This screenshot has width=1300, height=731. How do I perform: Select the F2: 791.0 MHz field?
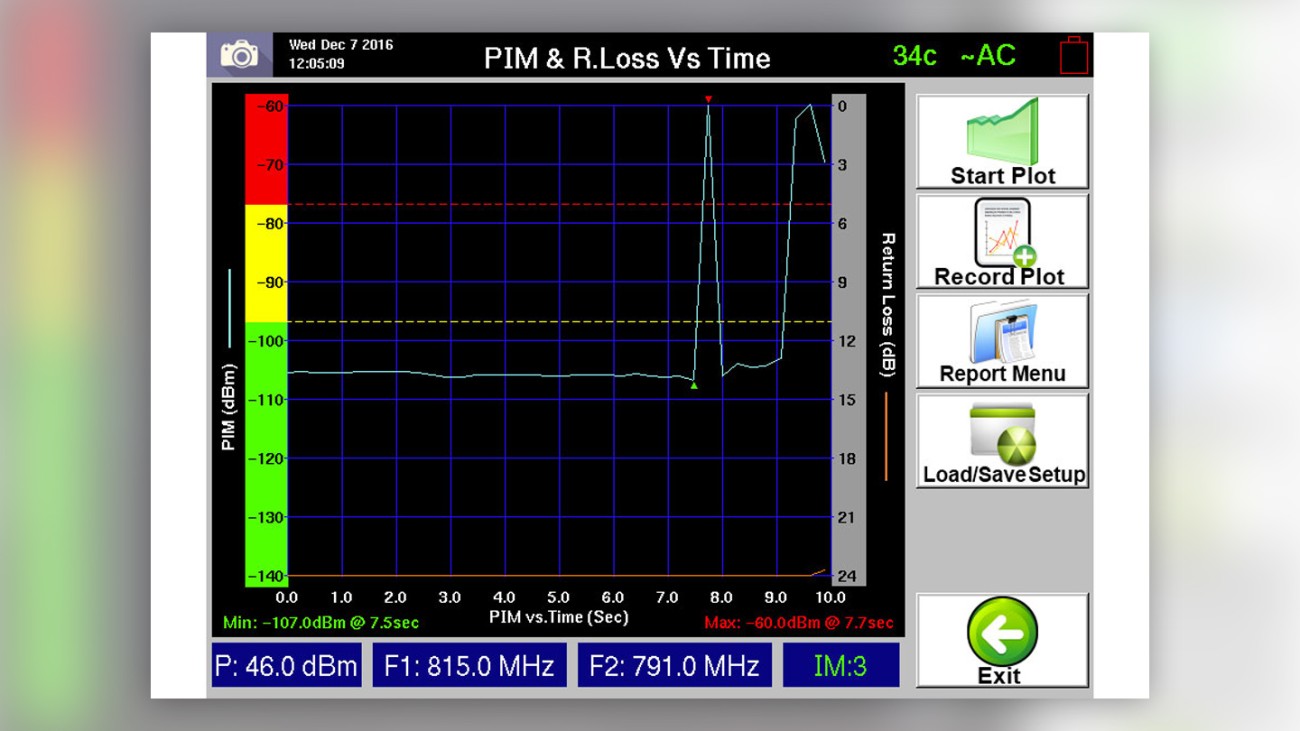tap(674, 666)
